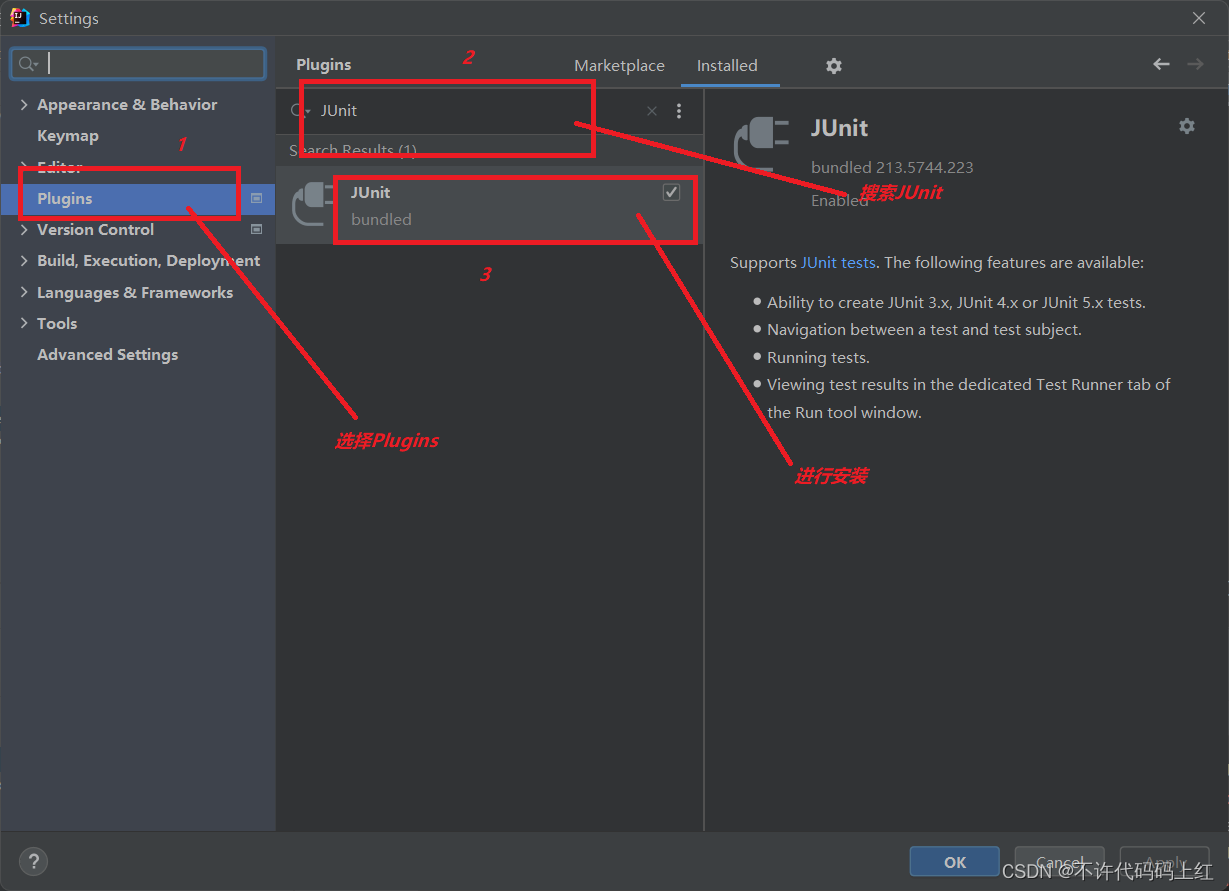Expand Version Control settings group
Image resolution: width=1230 pixels, height=891 pixels.
(24, 229)
